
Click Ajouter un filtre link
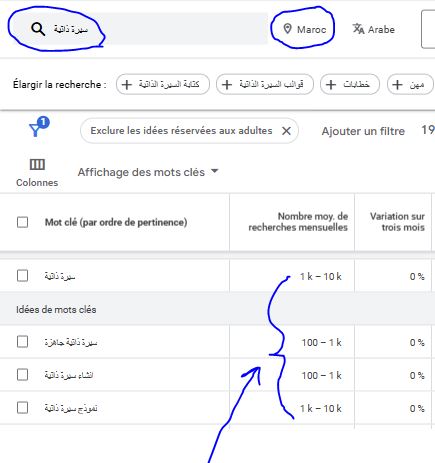363,131
